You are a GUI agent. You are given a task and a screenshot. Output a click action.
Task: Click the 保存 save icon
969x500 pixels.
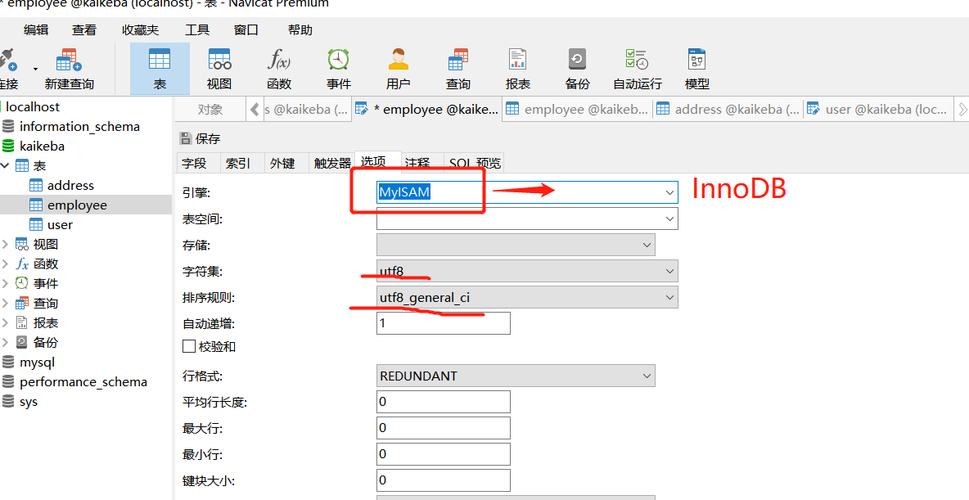click(x=185, y=139)
